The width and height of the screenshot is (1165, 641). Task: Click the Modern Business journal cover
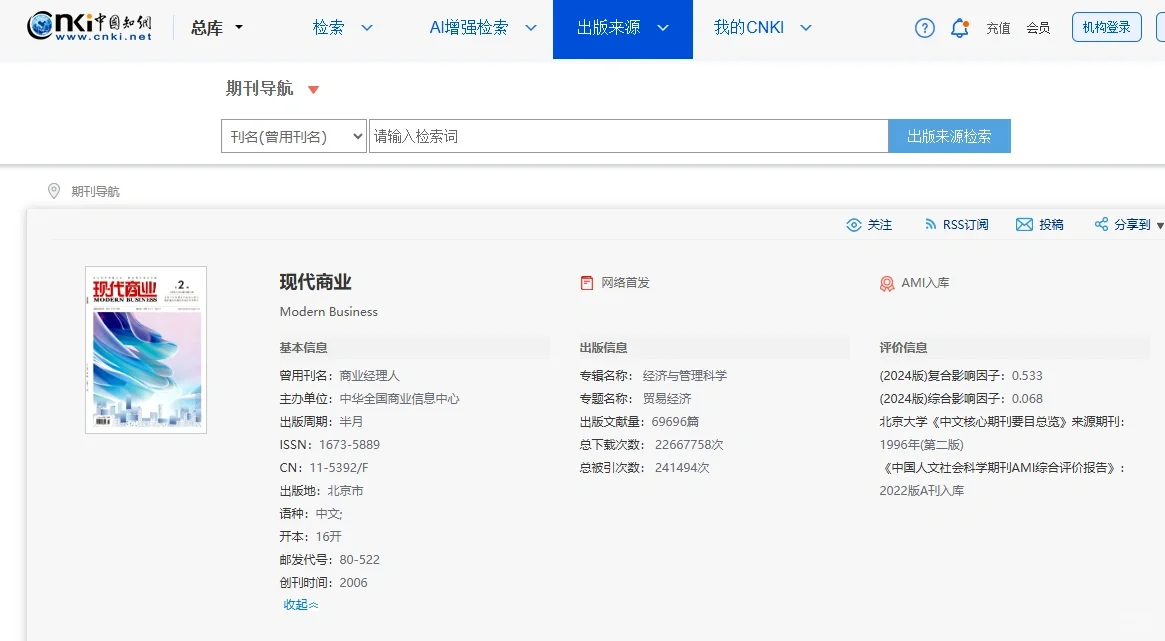(x=146, y=349)
